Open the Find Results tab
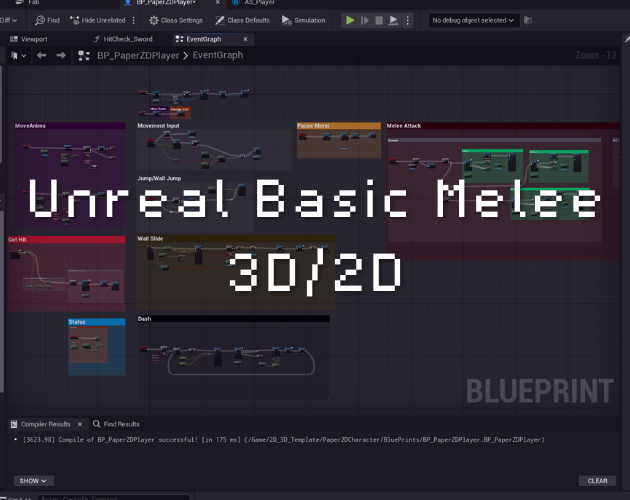Image resolution: width=630 pixels, height=500 pixels. pyautogui.click(x=116, y=424)
